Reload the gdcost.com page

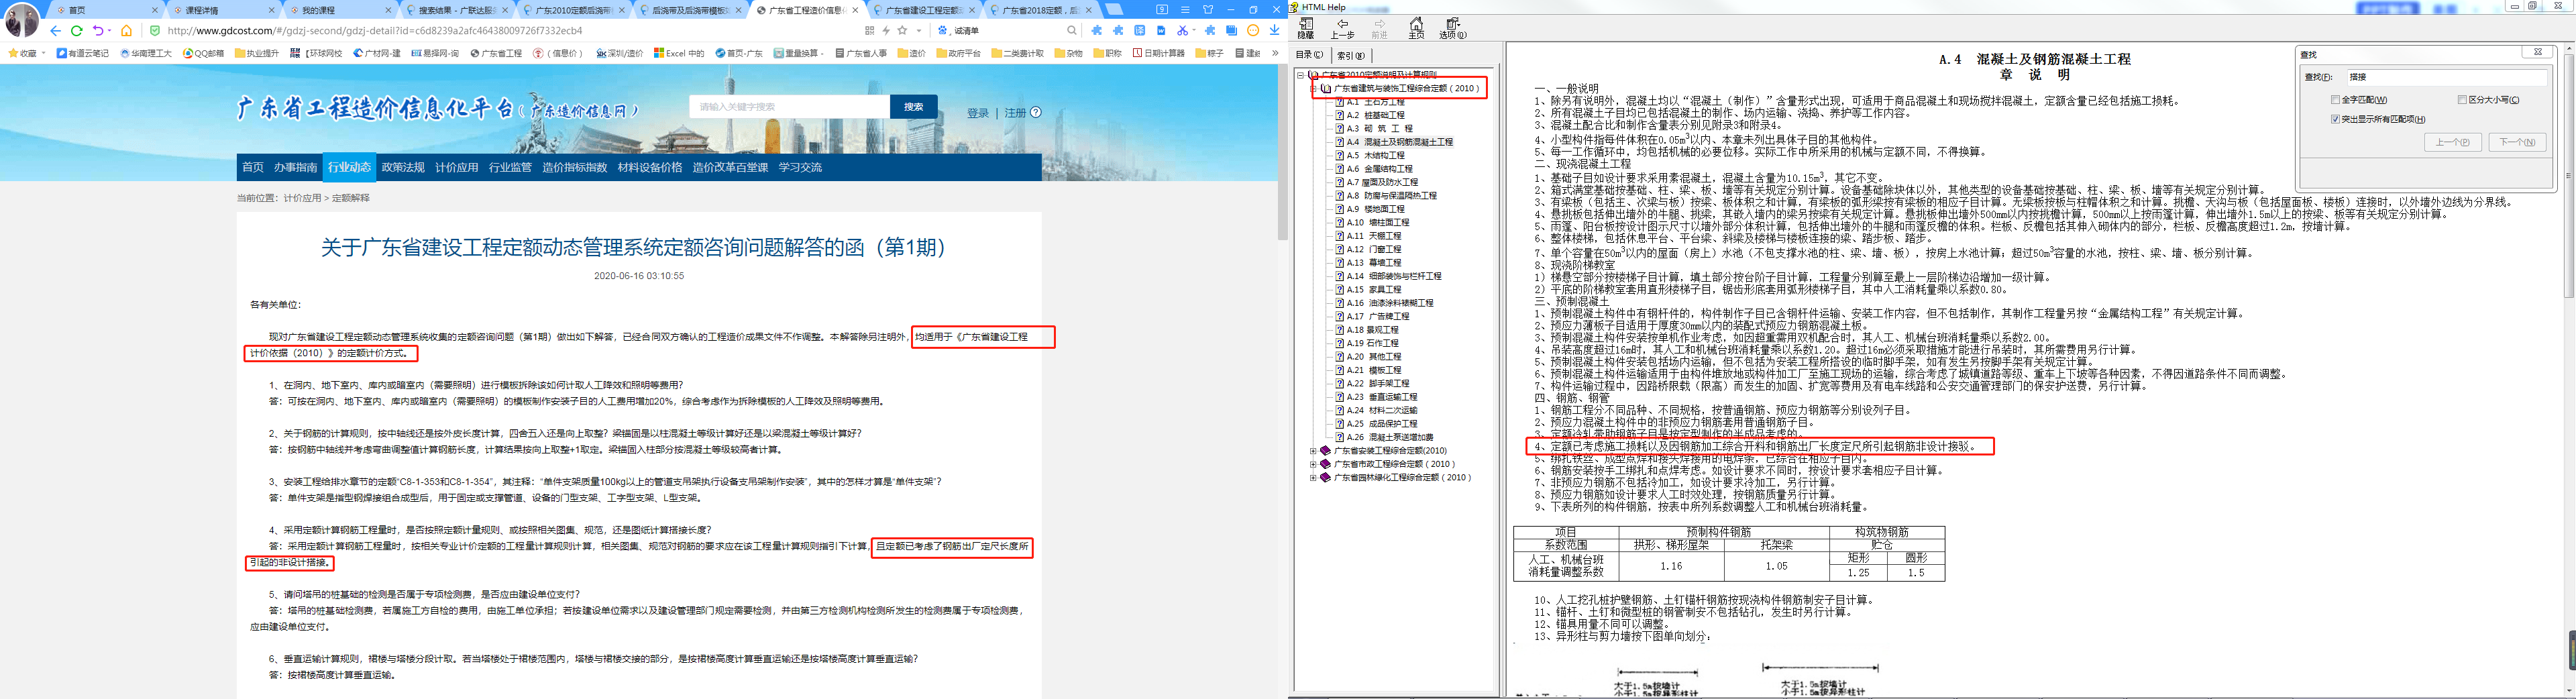tap(76, 31)
